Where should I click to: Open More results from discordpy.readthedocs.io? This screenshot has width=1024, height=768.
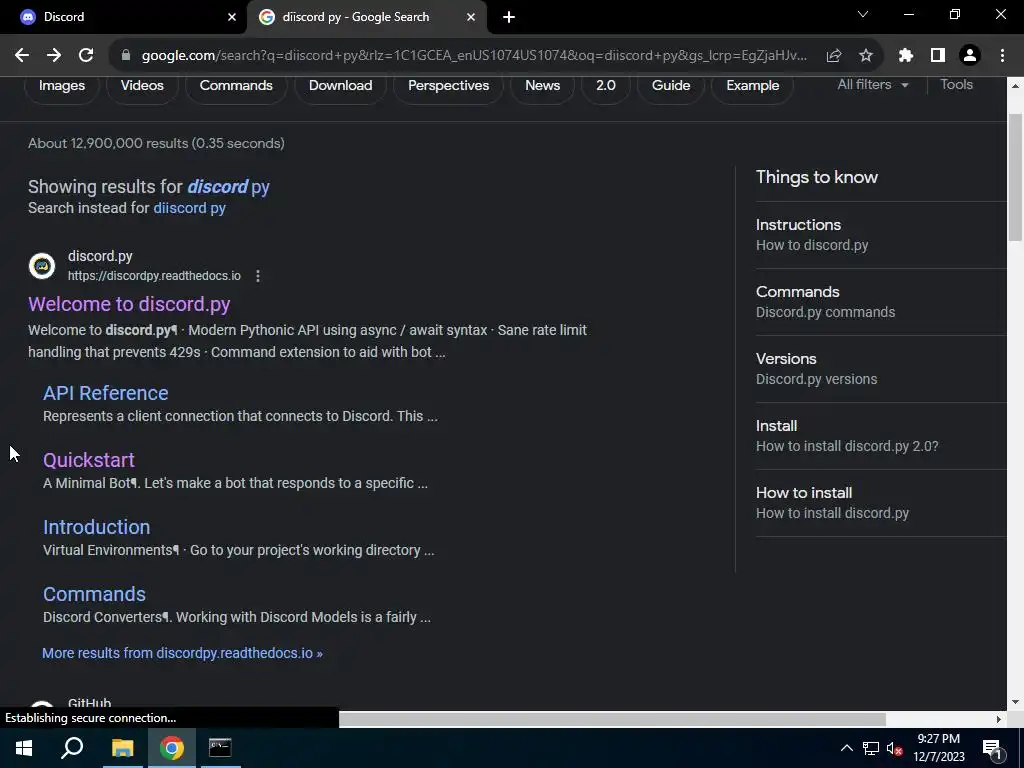pos(182,653)
